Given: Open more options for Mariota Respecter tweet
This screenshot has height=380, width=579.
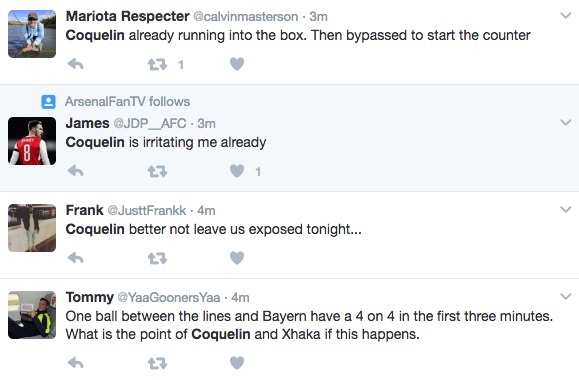Looking at the screenshot, I should pos(566,16).
